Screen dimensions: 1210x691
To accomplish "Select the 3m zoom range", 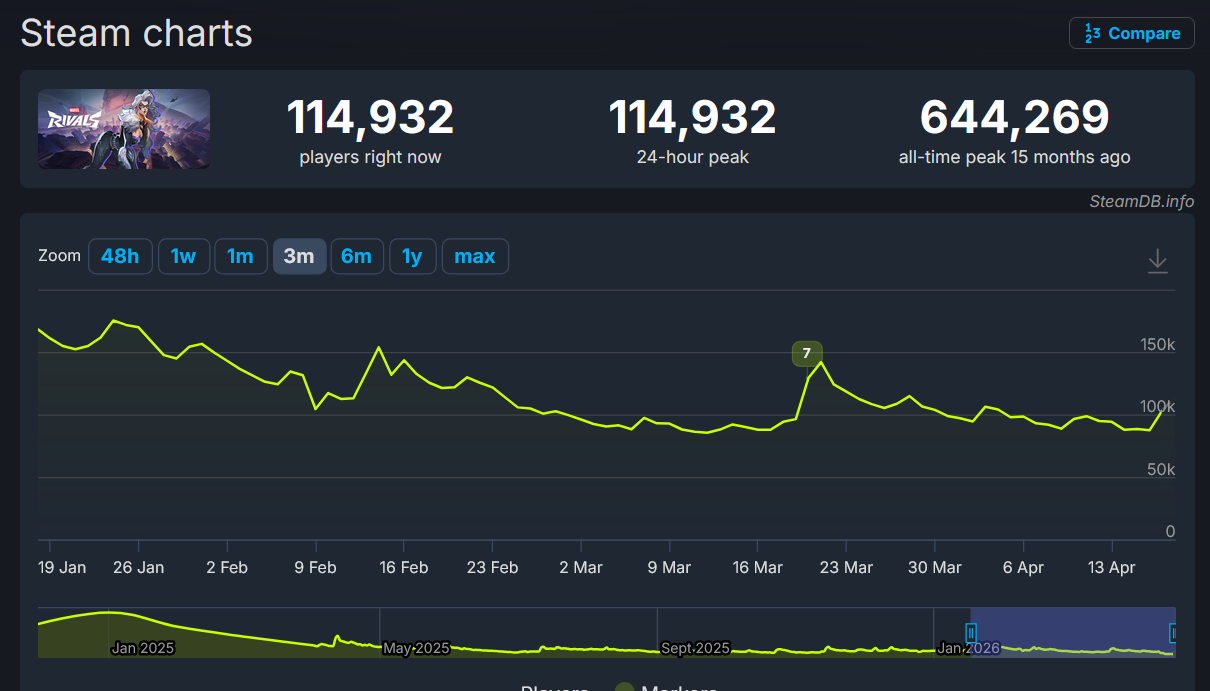I will (x=299, y=256).
